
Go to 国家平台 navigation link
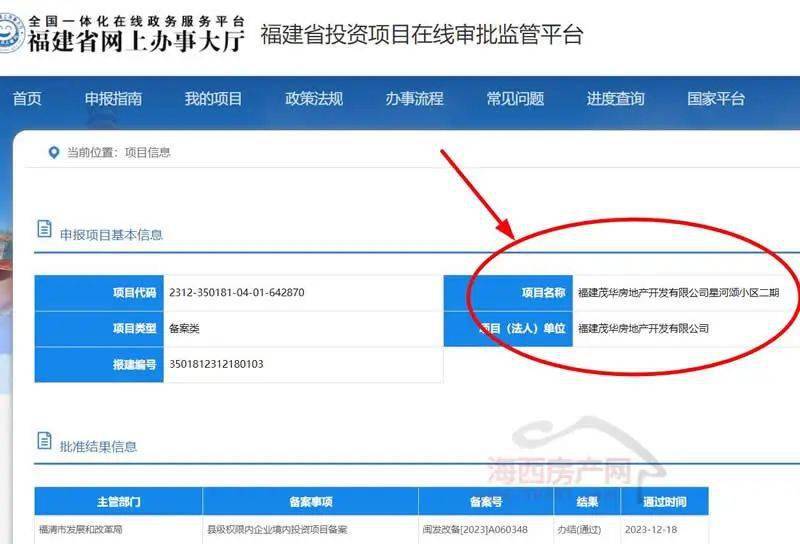716,98
